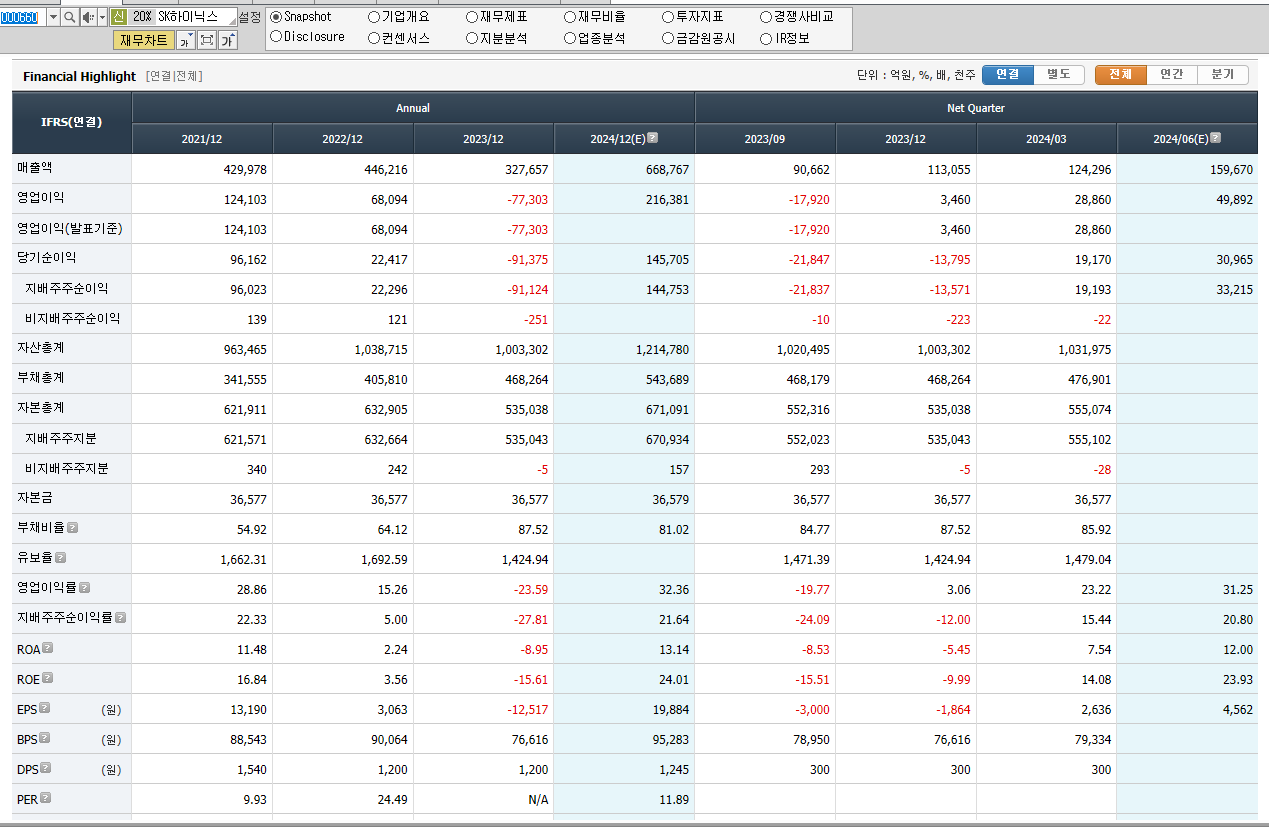Click the 부채비율 help icon
This screenshot has width=1269, height=827.
72,528
